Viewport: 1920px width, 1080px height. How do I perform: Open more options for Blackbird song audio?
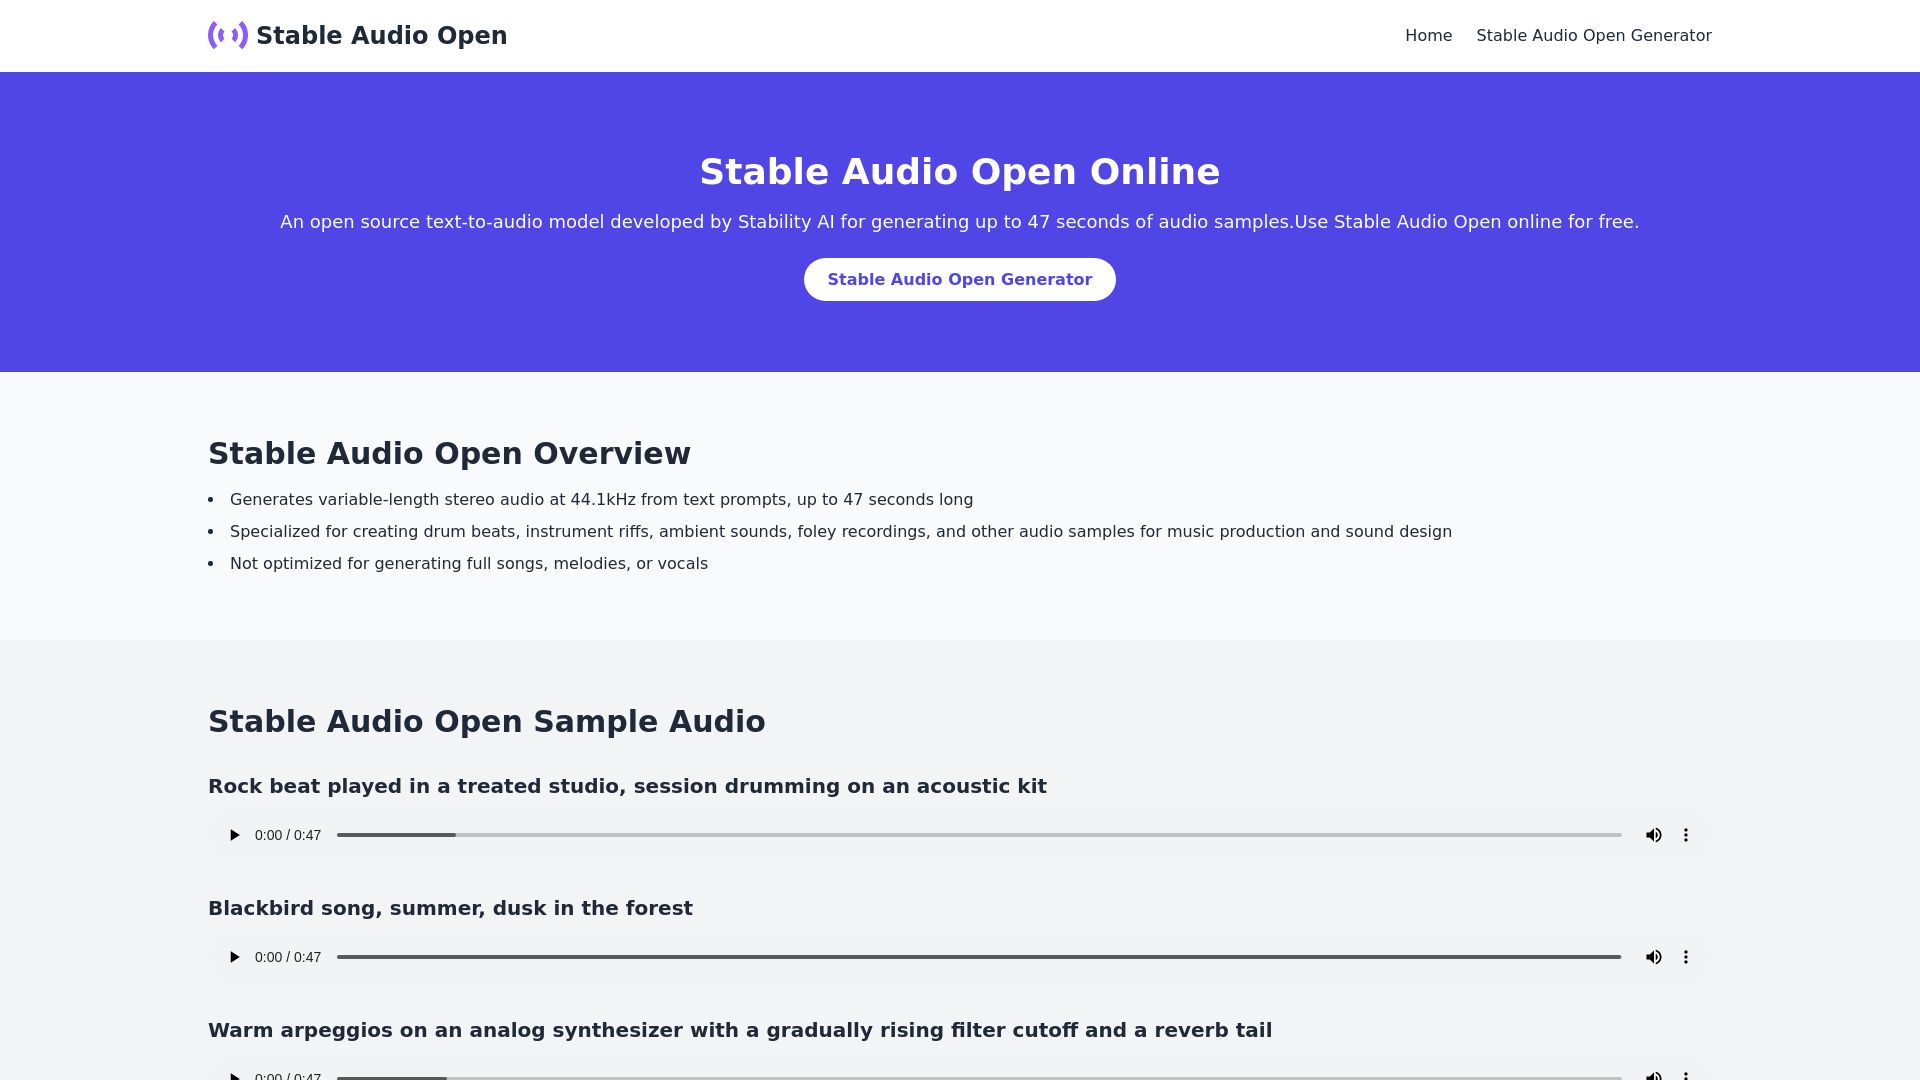pos(1686,957)
